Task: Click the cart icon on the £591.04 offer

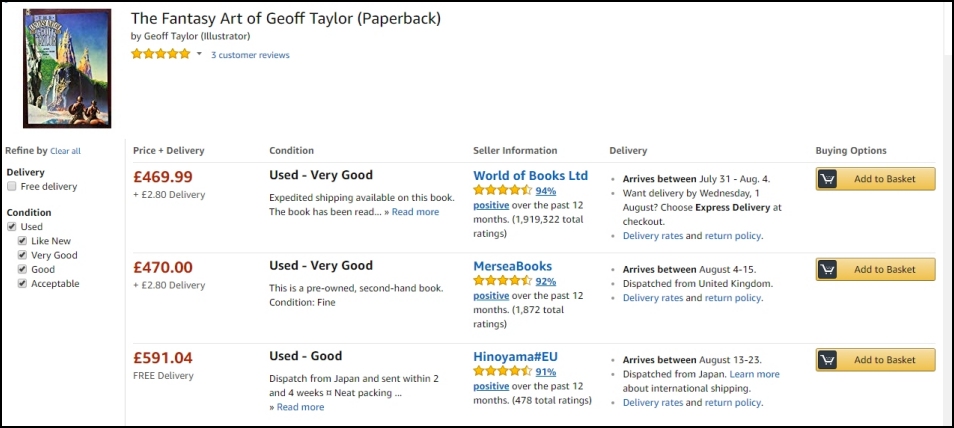Action: 827,360
